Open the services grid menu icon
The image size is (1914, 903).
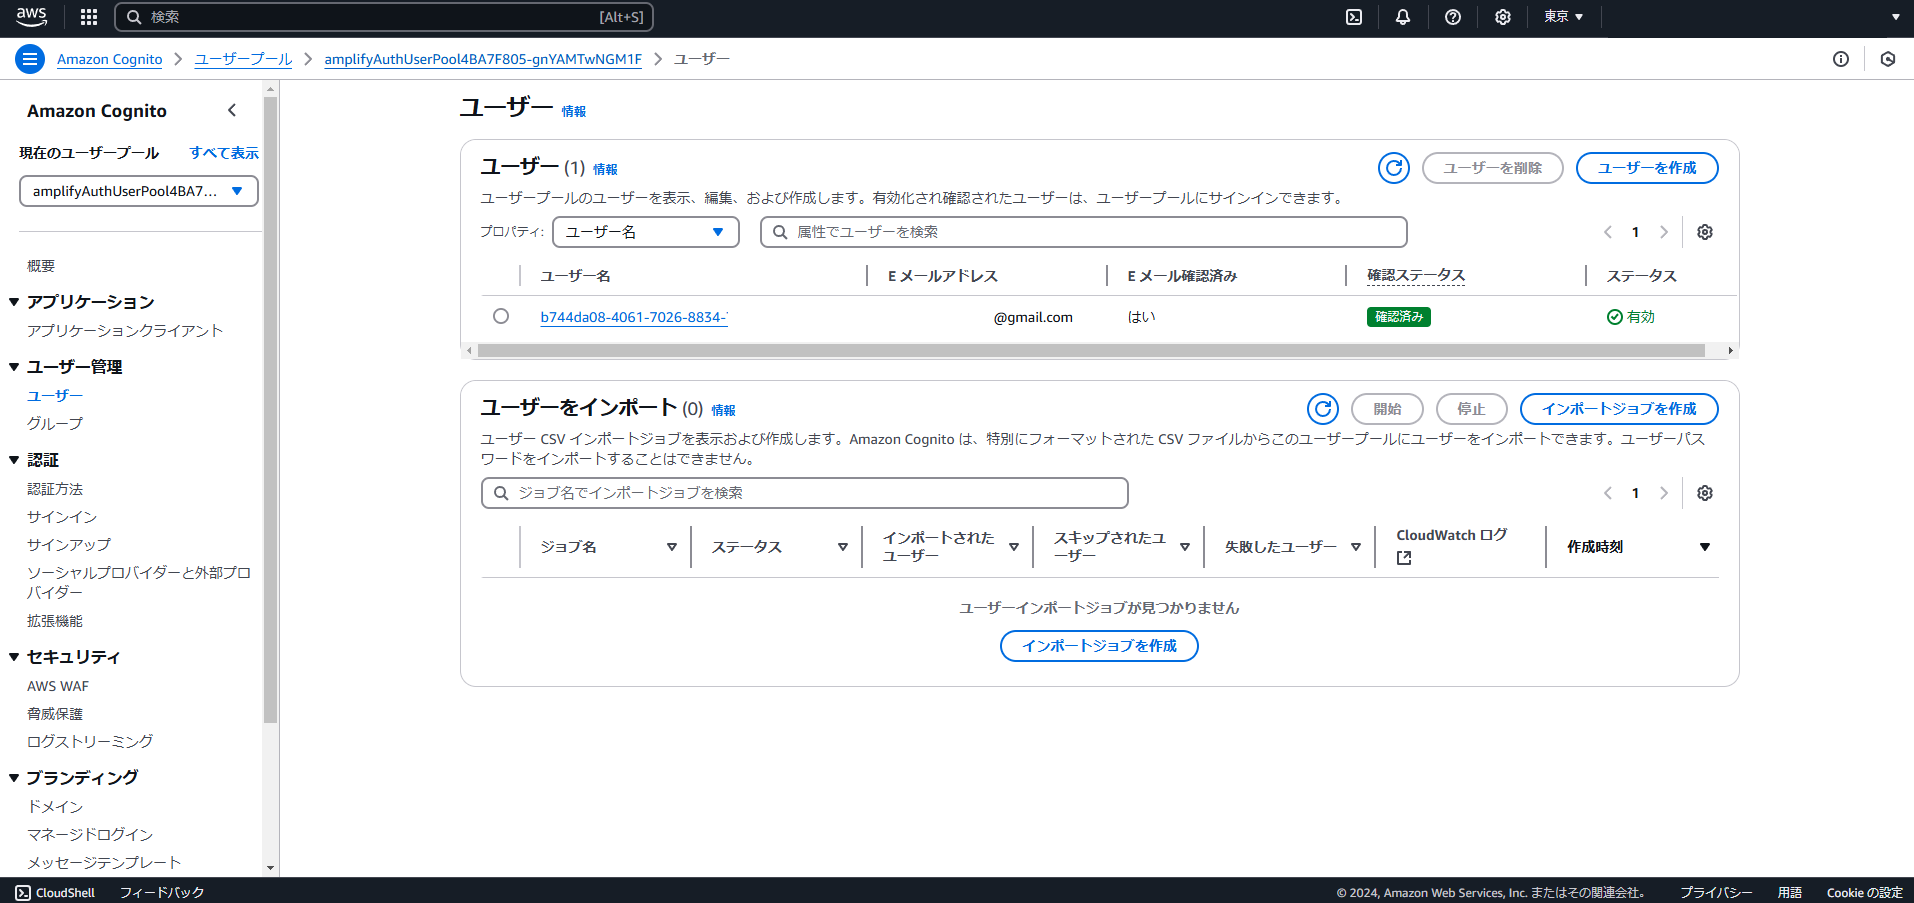(x=89, y=17)
